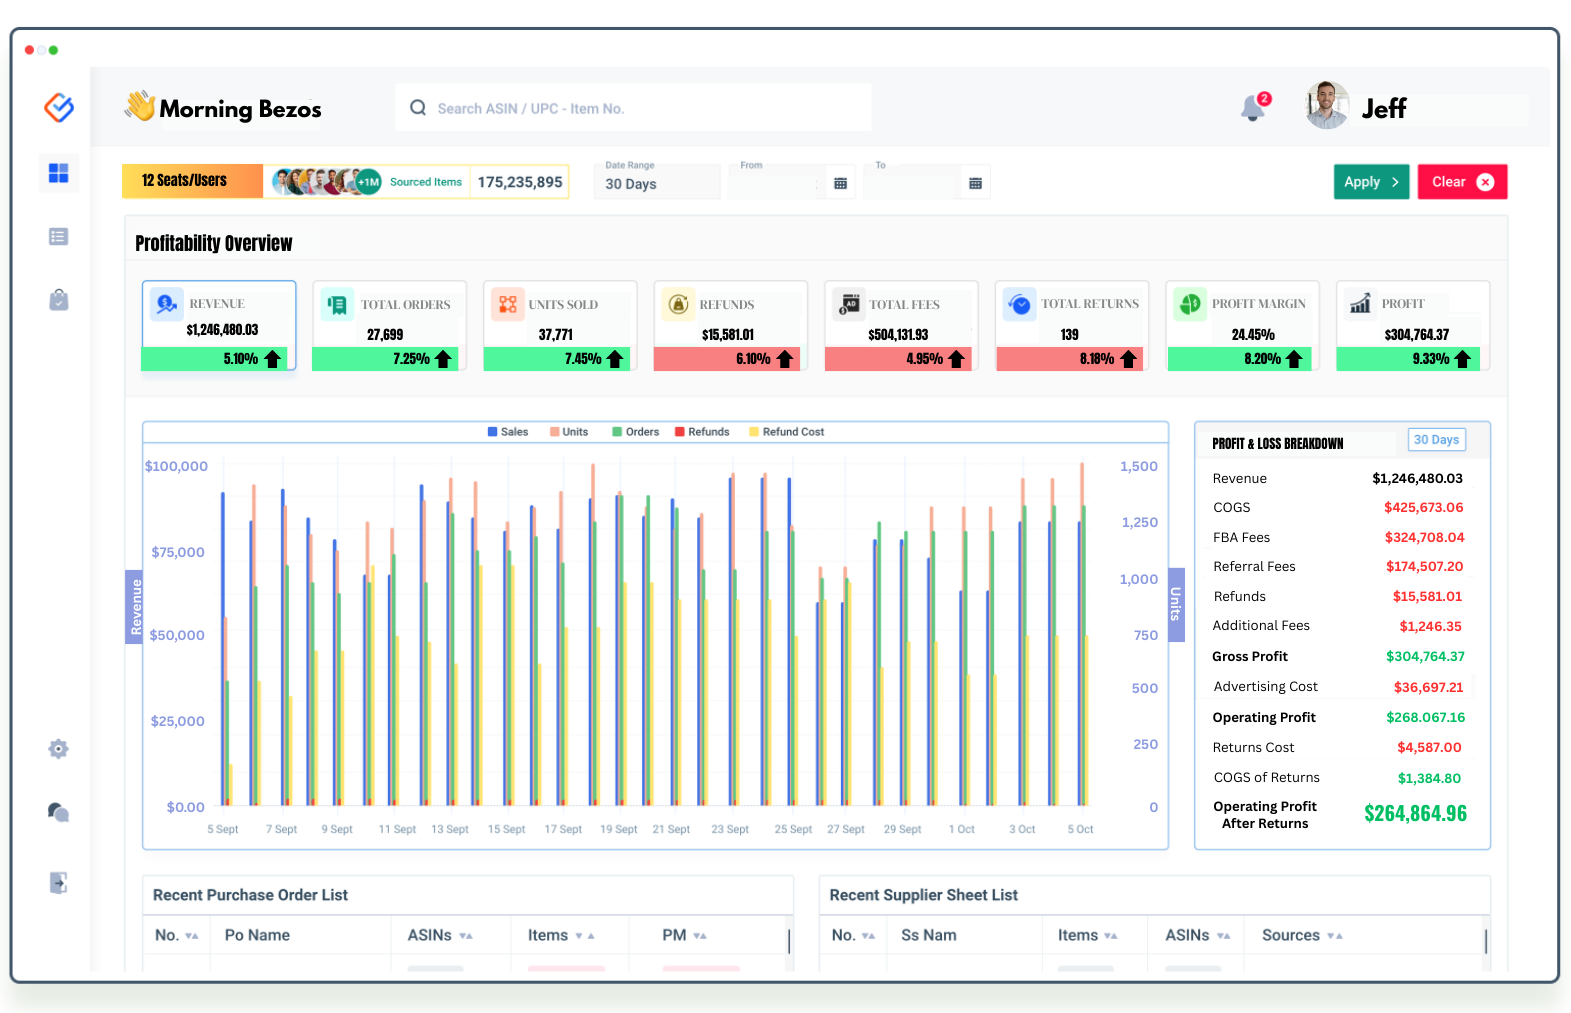Toggle the Orders legend series

(x=636, y=432)
